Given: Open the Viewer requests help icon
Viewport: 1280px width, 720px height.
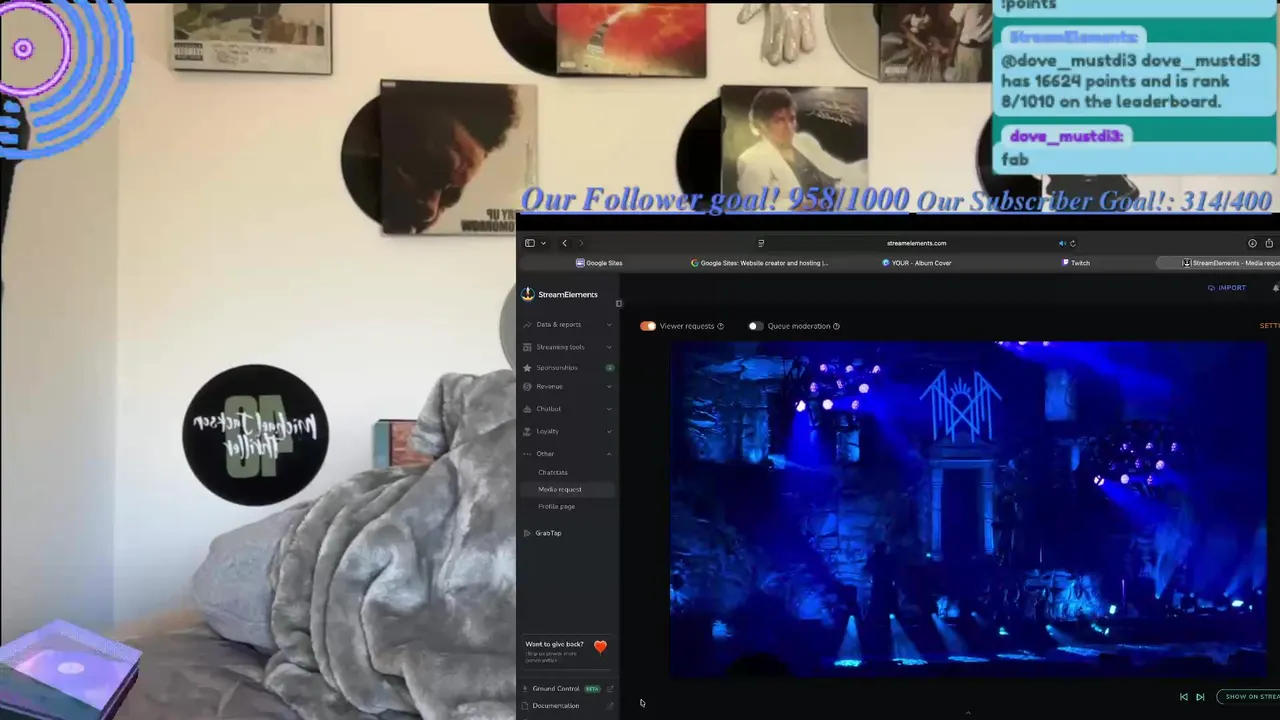Looking at the screenshot, I should (x=720, y=326).
